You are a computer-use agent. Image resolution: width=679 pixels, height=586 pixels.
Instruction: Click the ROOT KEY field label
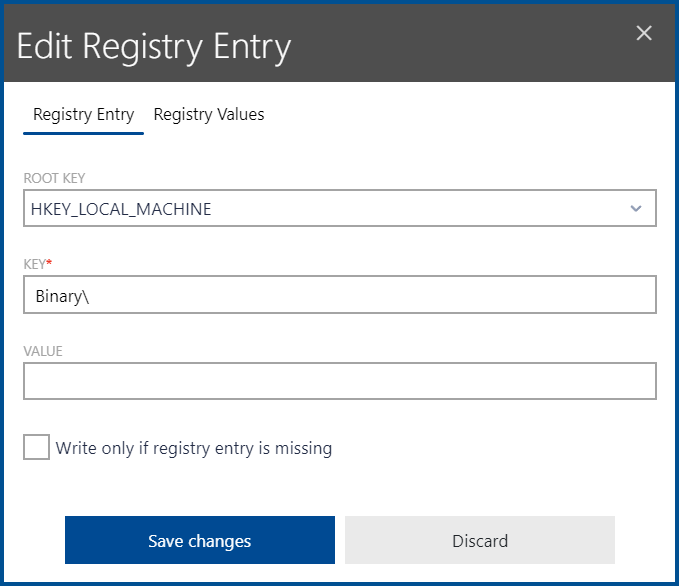54,178
